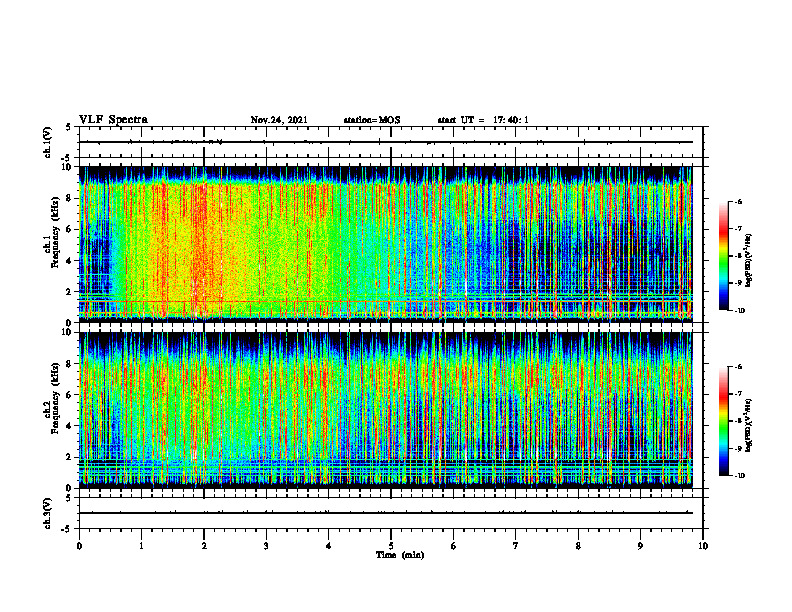Click the ch.1 spectrogram plot
Screen dimensions: 792x612
[386, 244]
